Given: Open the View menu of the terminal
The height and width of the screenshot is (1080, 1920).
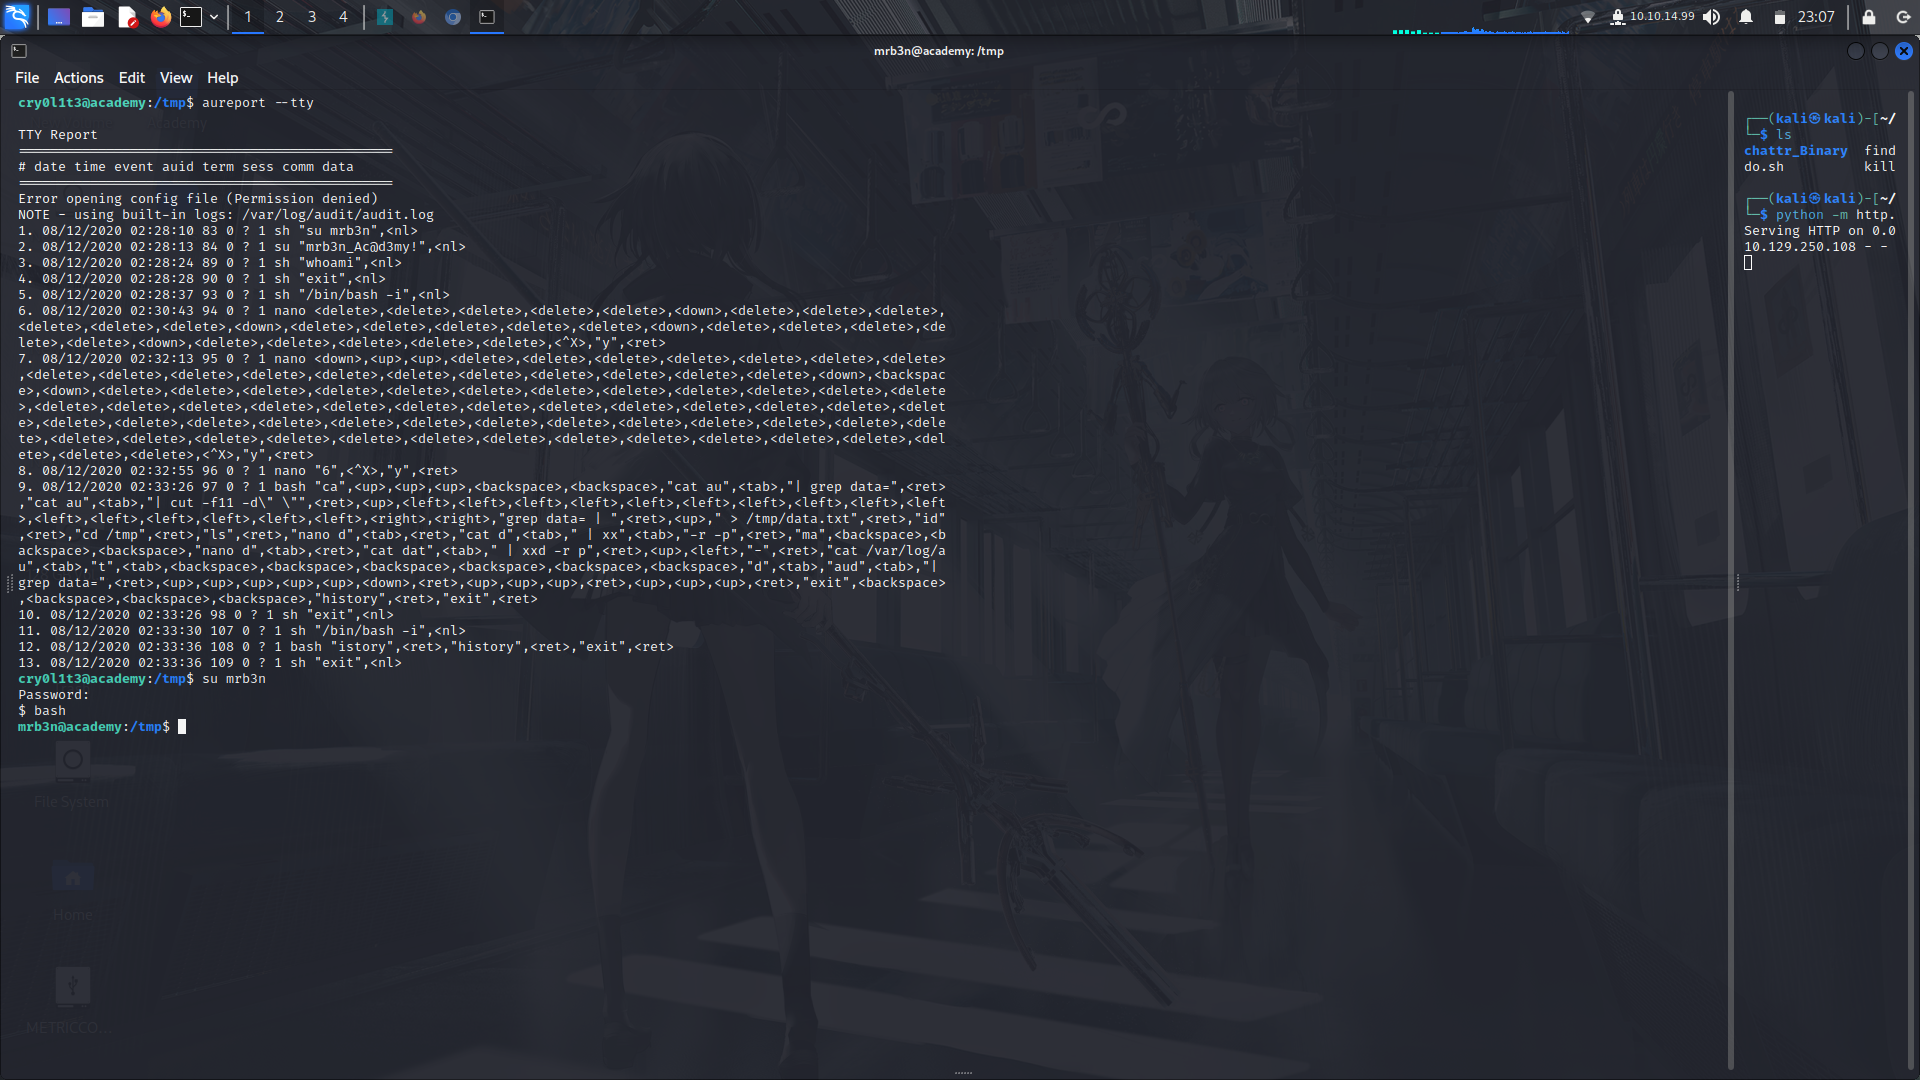Looking at the screenshot, I should click(175, 77).
